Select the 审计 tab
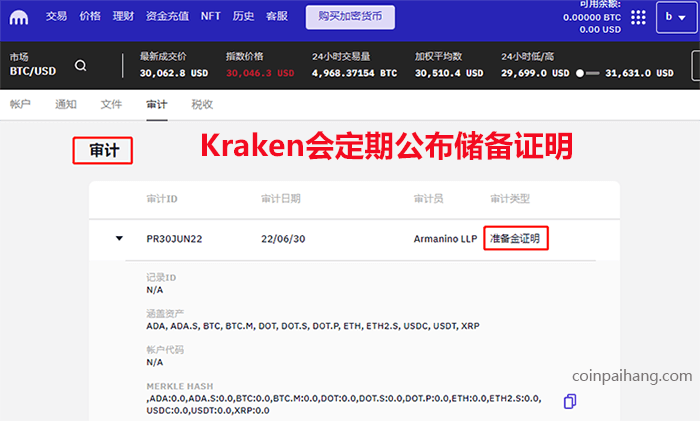Viewport: 700px width, 421px height. pyautogui.click(x=157, y=104)
